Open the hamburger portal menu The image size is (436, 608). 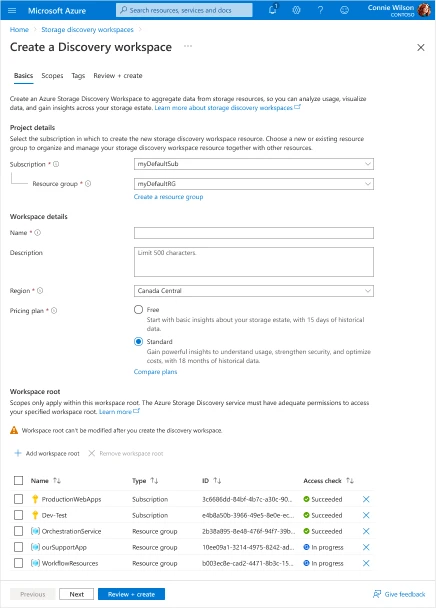(x=12, y=10)
